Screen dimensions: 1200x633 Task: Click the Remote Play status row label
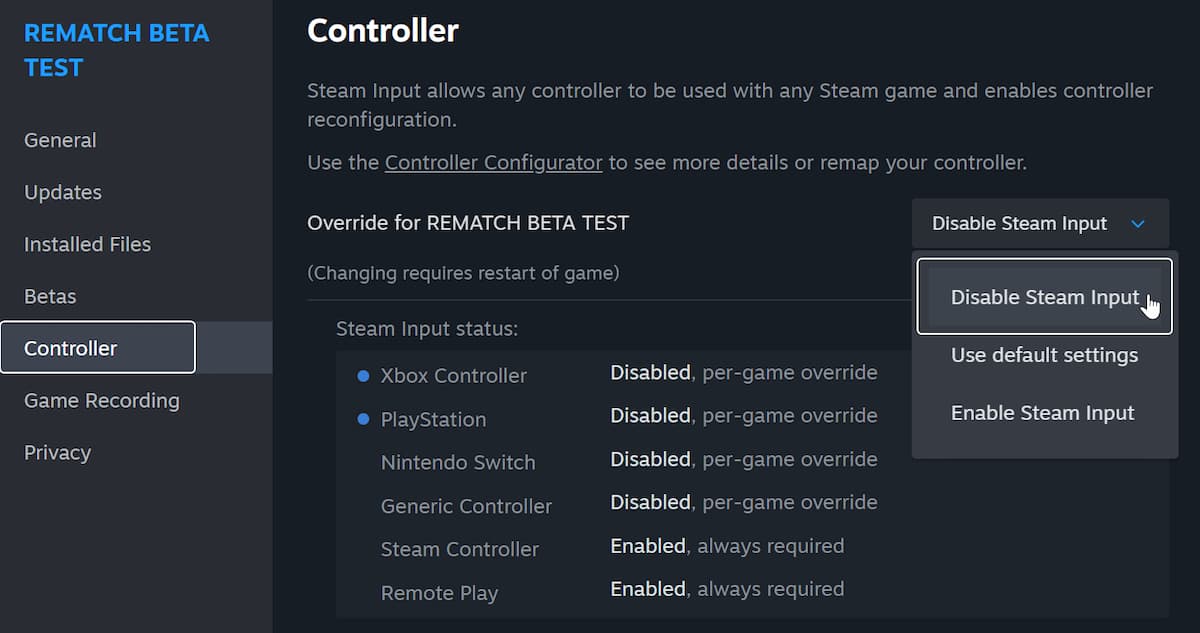click(x=439, y=593)
